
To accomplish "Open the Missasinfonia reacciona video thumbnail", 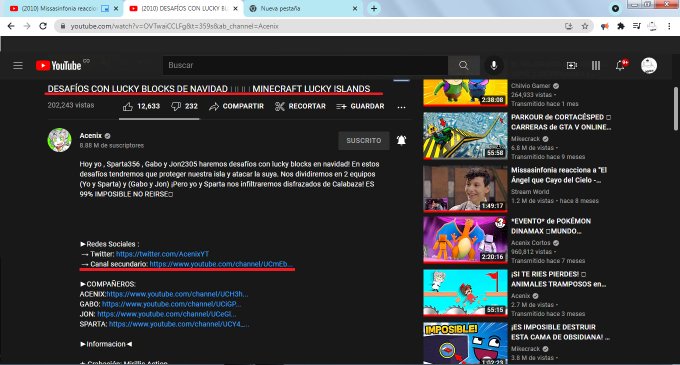I will (465, 189).
